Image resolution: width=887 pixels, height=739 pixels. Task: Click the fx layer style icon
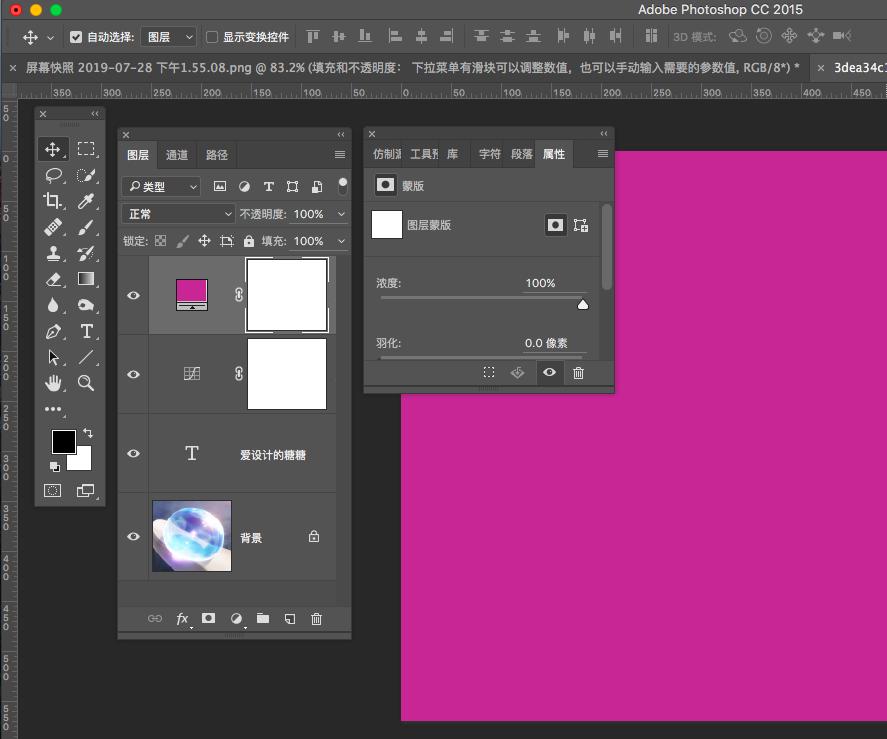coord(182,619)
